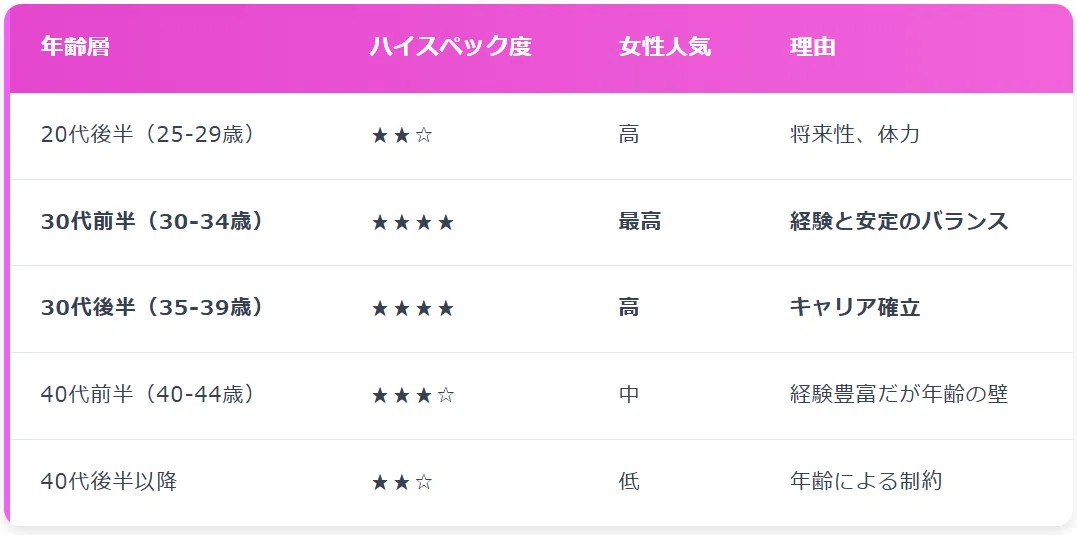The height and width of the screenshot is (535, 1077).
Task: Select the 40代後半以降 row label
Action: pyautogui.click(x=109, y=481)
